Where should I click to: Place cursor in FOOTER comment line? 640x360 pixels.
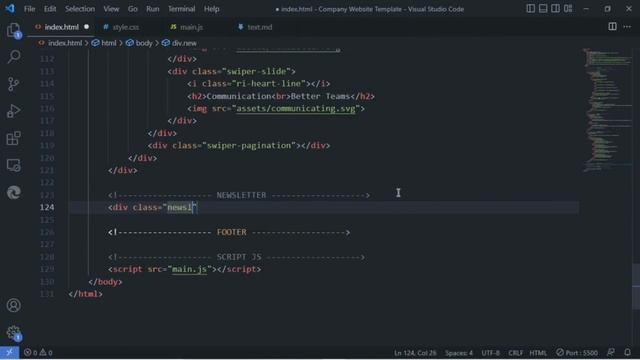(229, 232)
